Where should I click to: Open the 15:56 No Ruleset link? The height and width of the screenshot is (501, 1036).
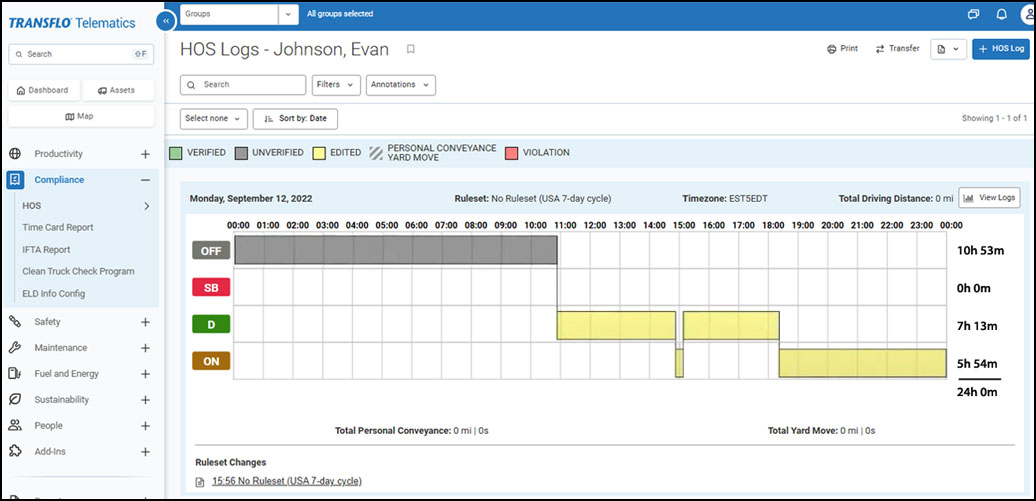pos(286,481)
